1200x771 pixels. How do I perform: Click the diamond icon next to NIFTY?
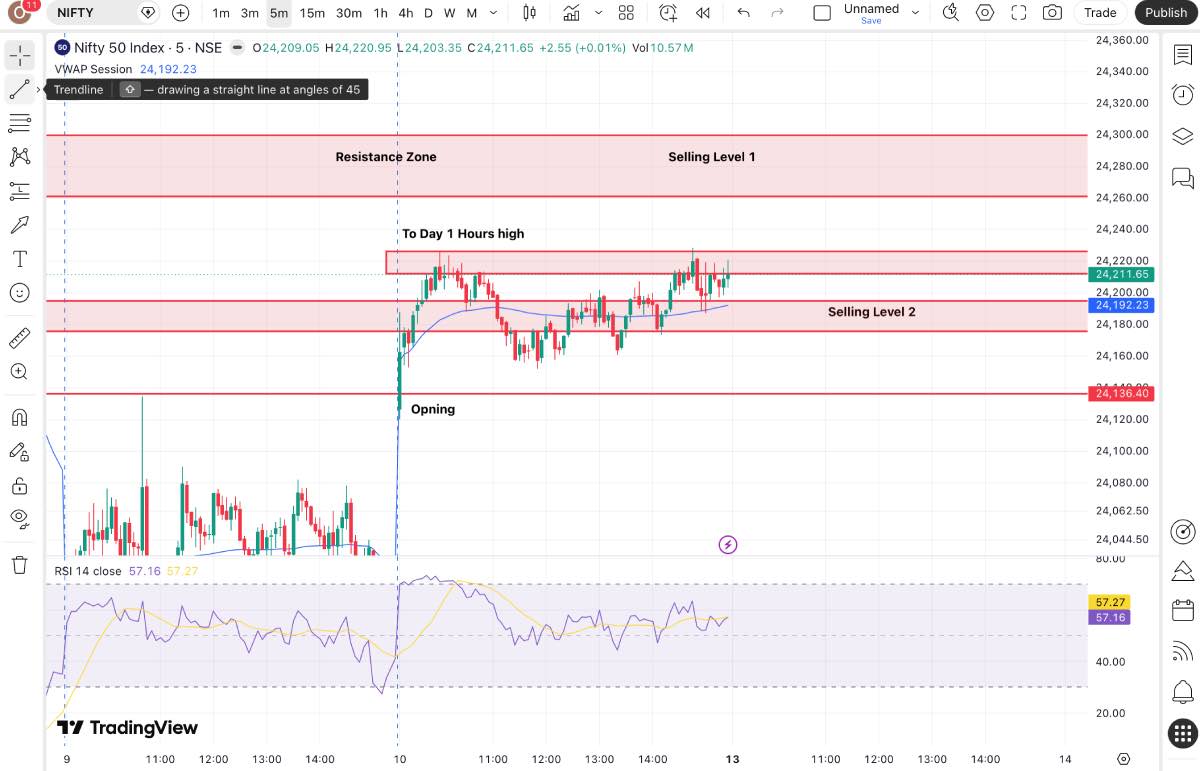pyautogui.click(x=148, y=13)
